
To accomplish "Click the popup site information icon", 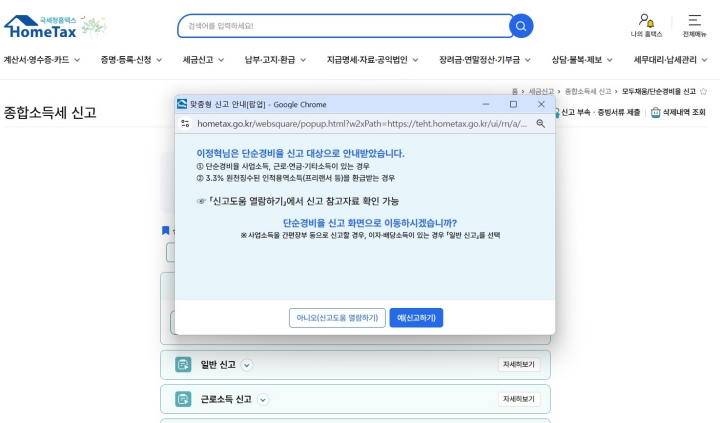I will 186,124.
